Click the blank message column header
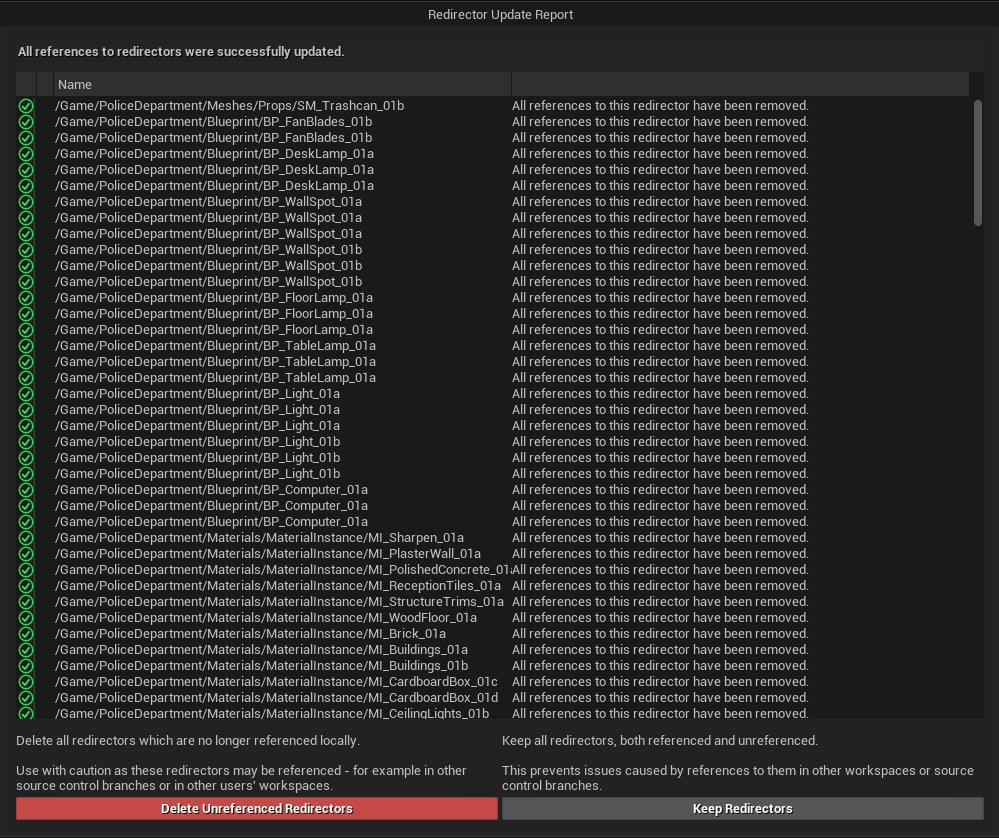 point(740,85)
